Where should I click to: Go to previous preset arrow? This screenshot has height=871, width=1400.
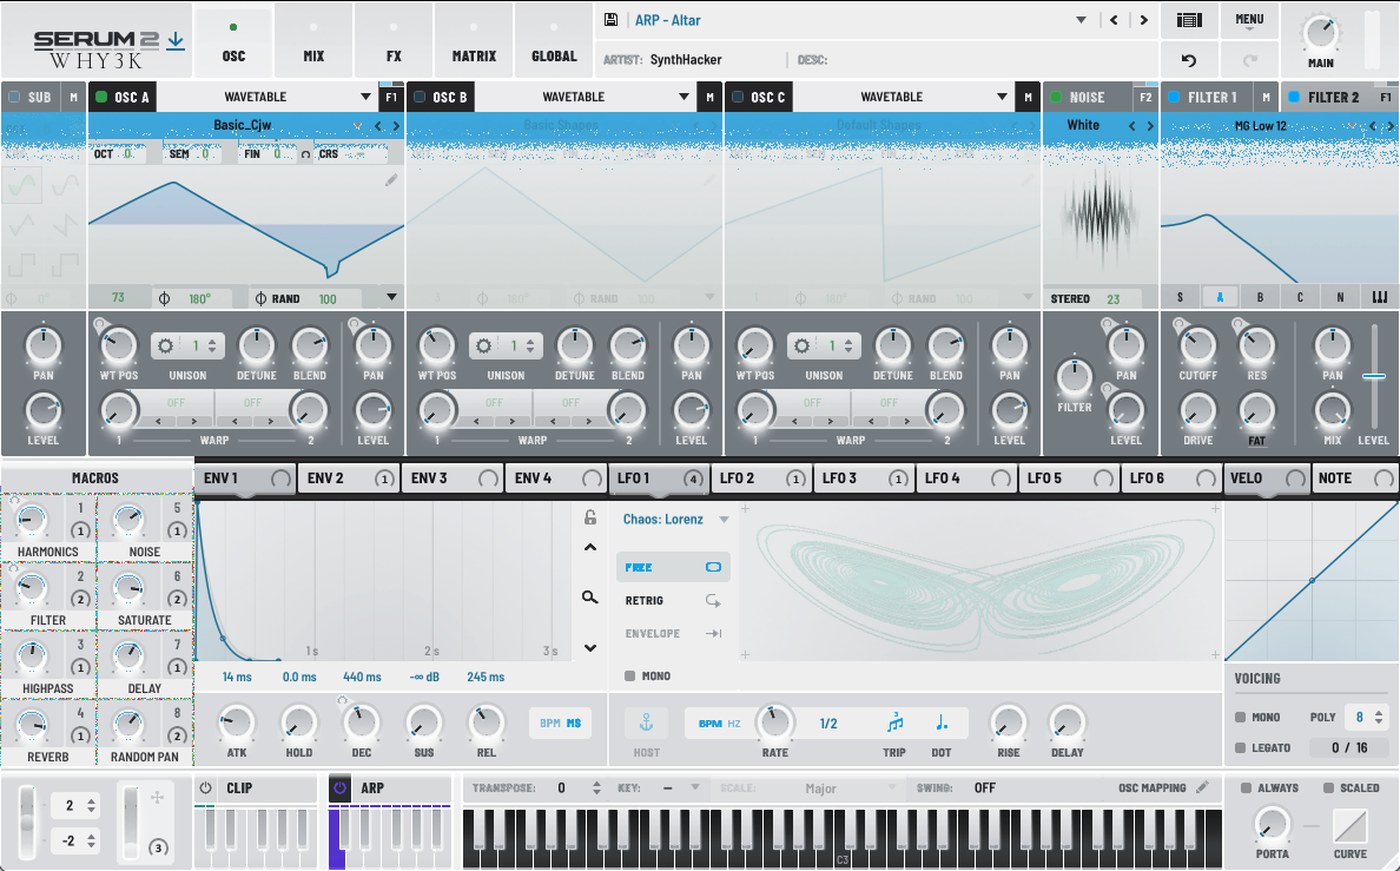(1114, 20)
